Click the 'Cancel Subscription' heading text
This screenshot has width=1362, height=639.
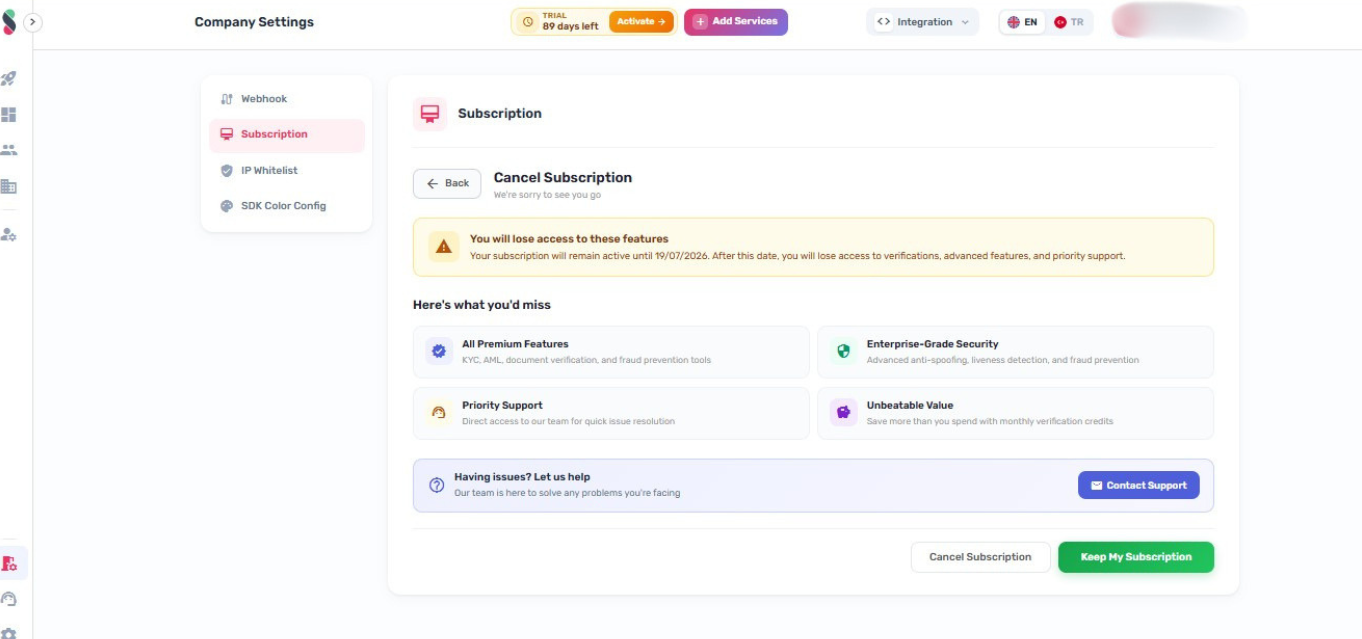click(x=563, y=178)
